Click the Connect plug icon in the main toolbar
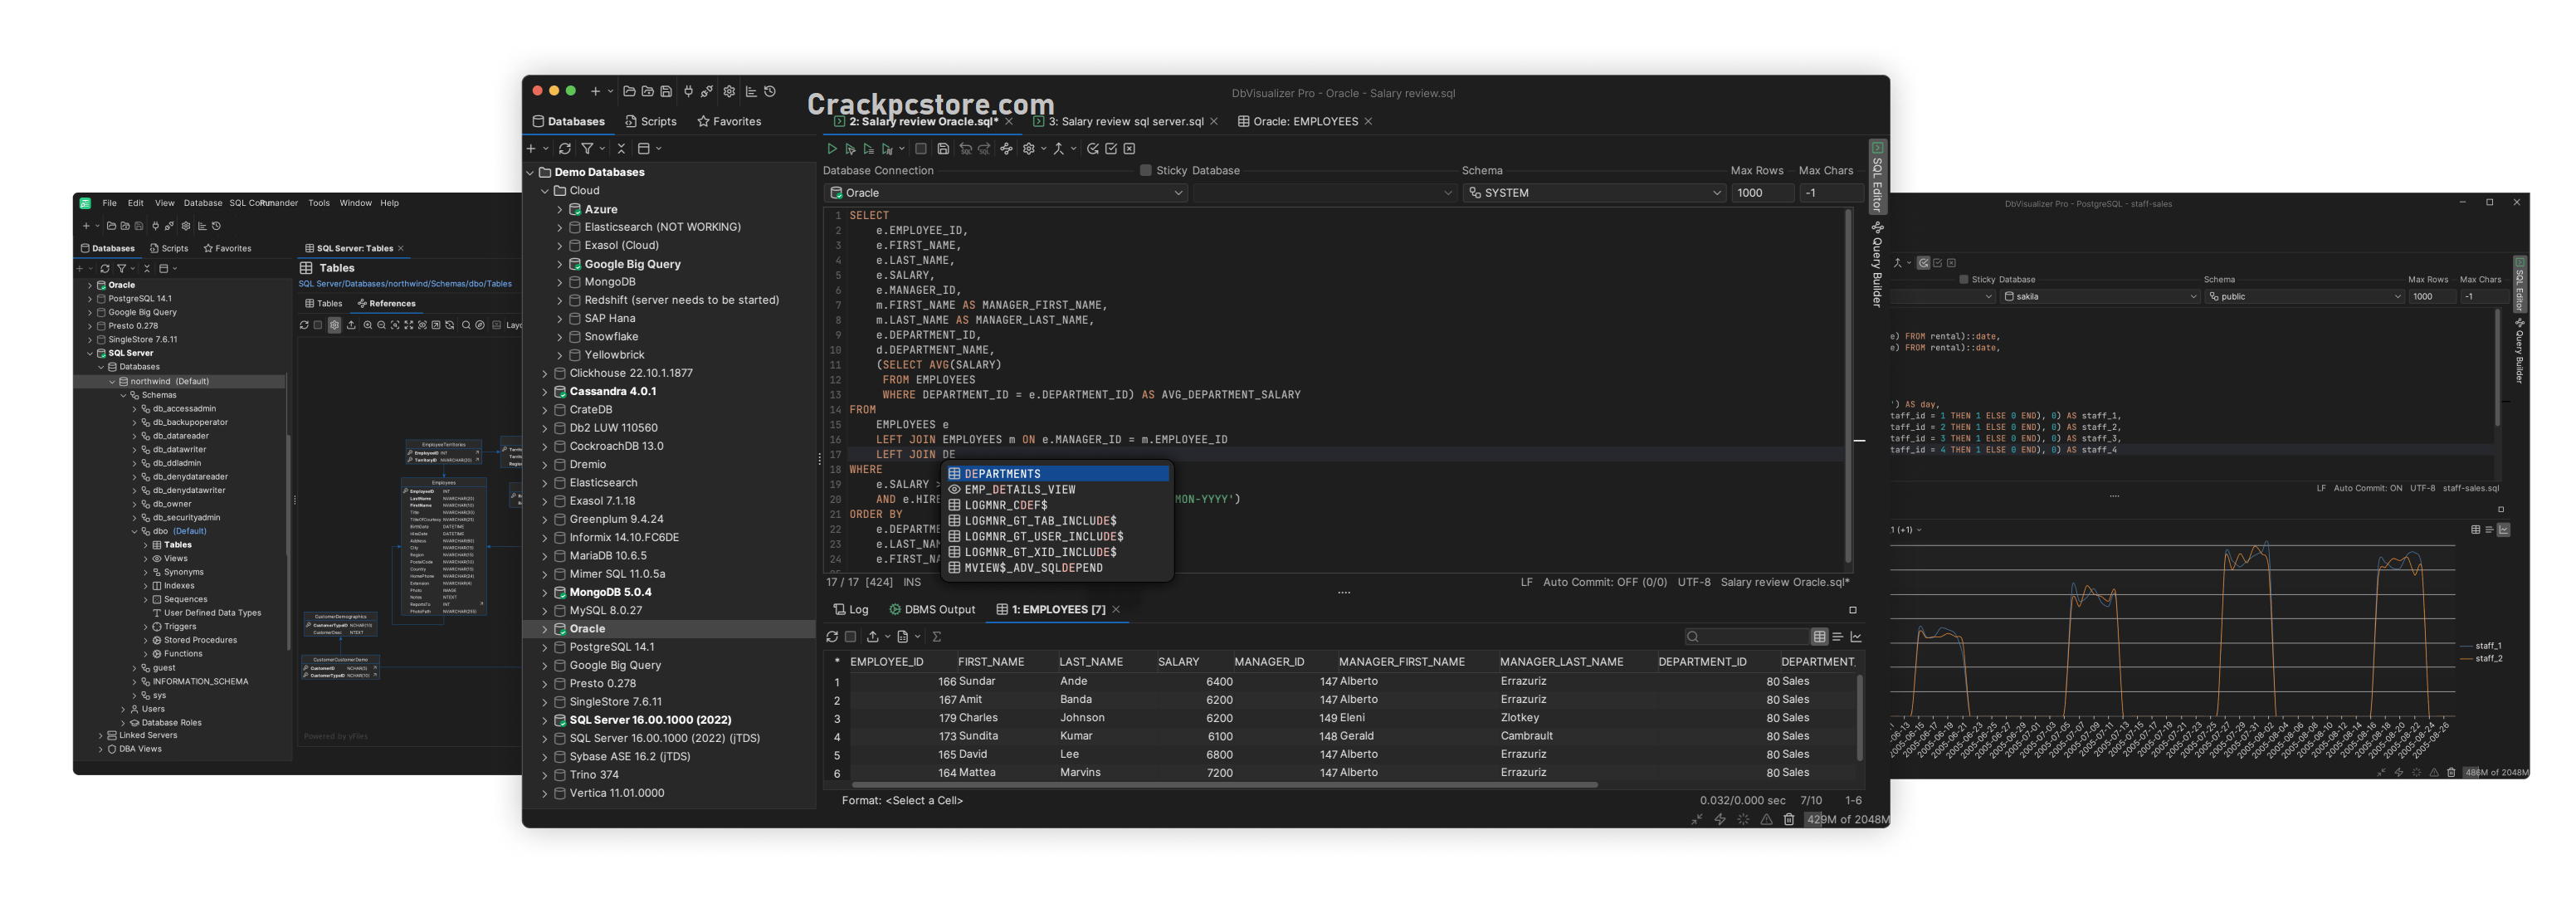Screen dimensions: 2576x903 (x=688, y=91)
